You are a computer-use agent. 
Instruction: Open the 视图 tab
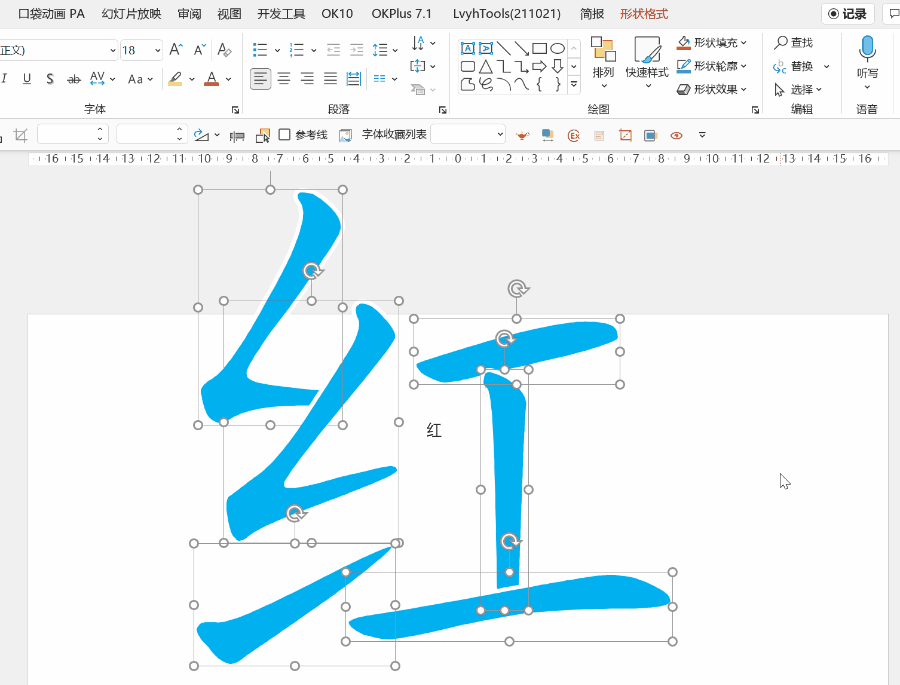(x=229, y=14)
